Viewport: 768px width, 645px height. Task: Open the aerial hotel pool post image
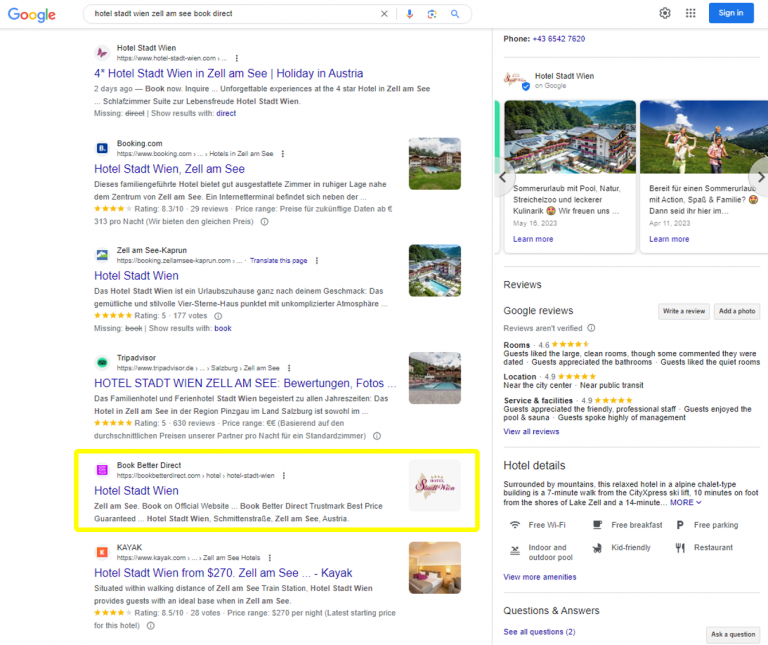(x=570, y=137)
